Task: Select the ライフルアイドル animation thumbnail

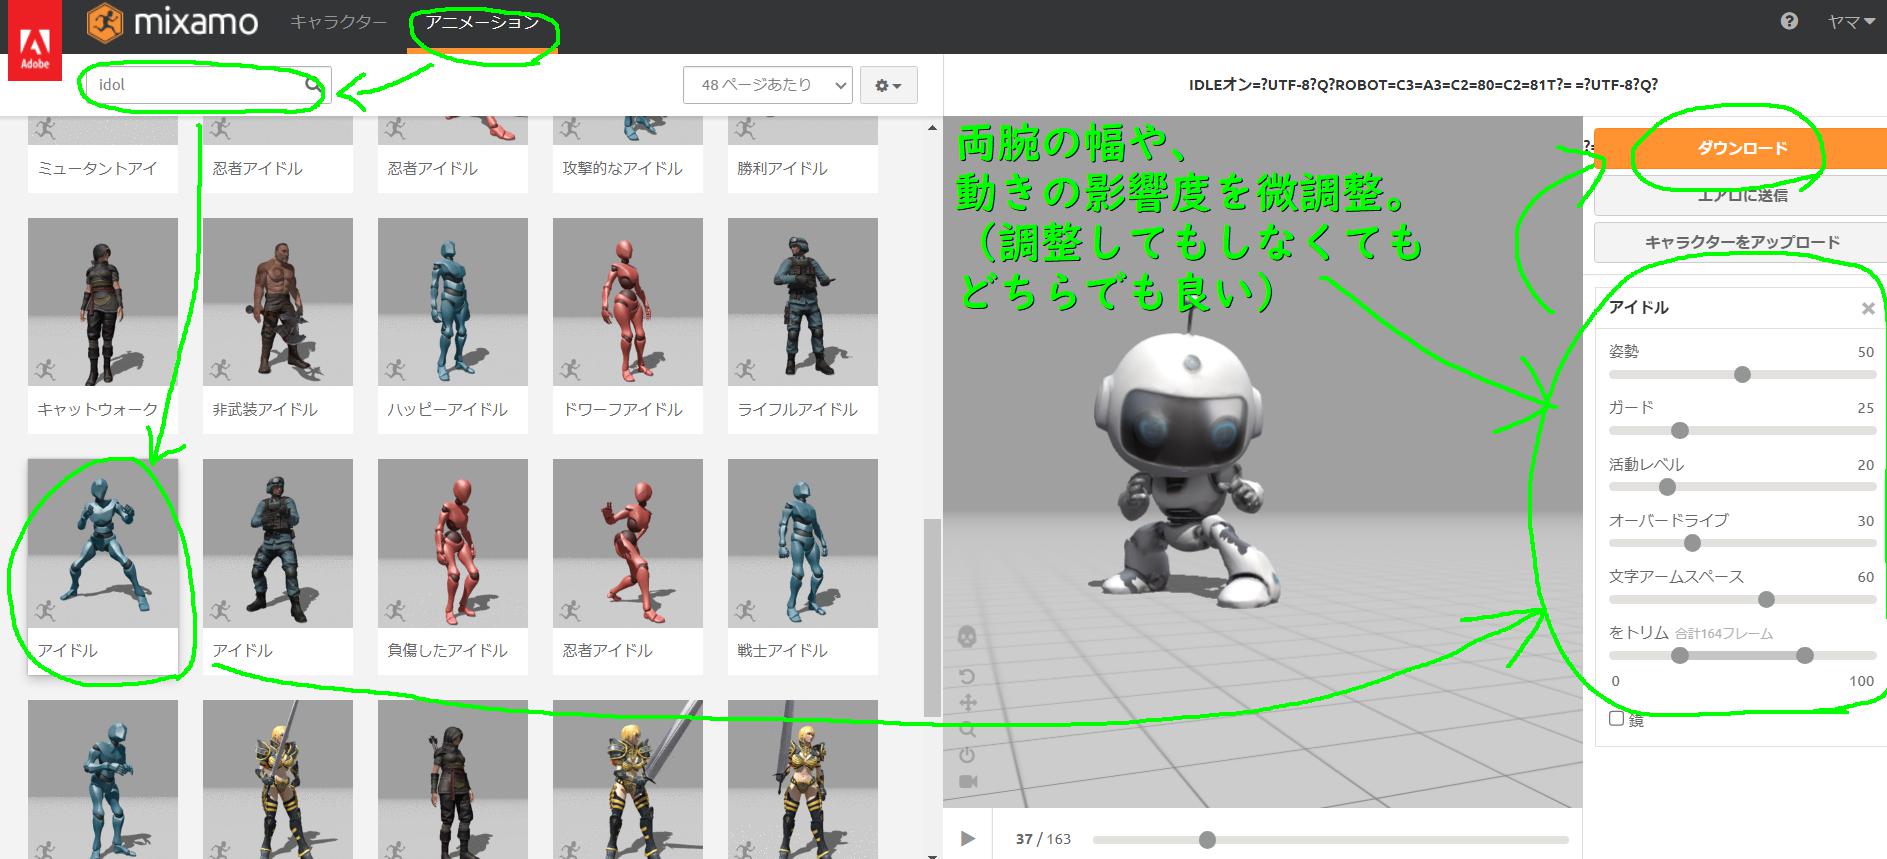Action: [x=803, y=301]
